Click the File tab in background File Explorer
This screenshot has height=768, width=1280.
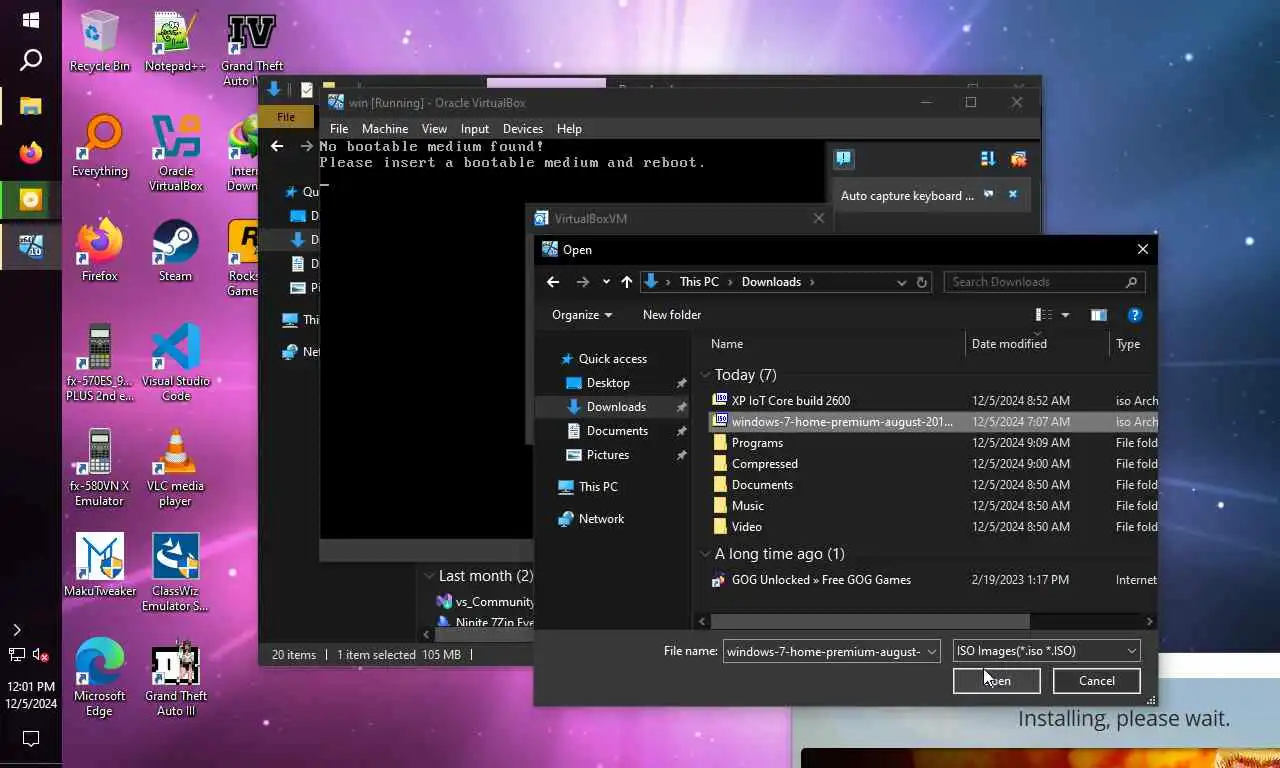[286, 117]
